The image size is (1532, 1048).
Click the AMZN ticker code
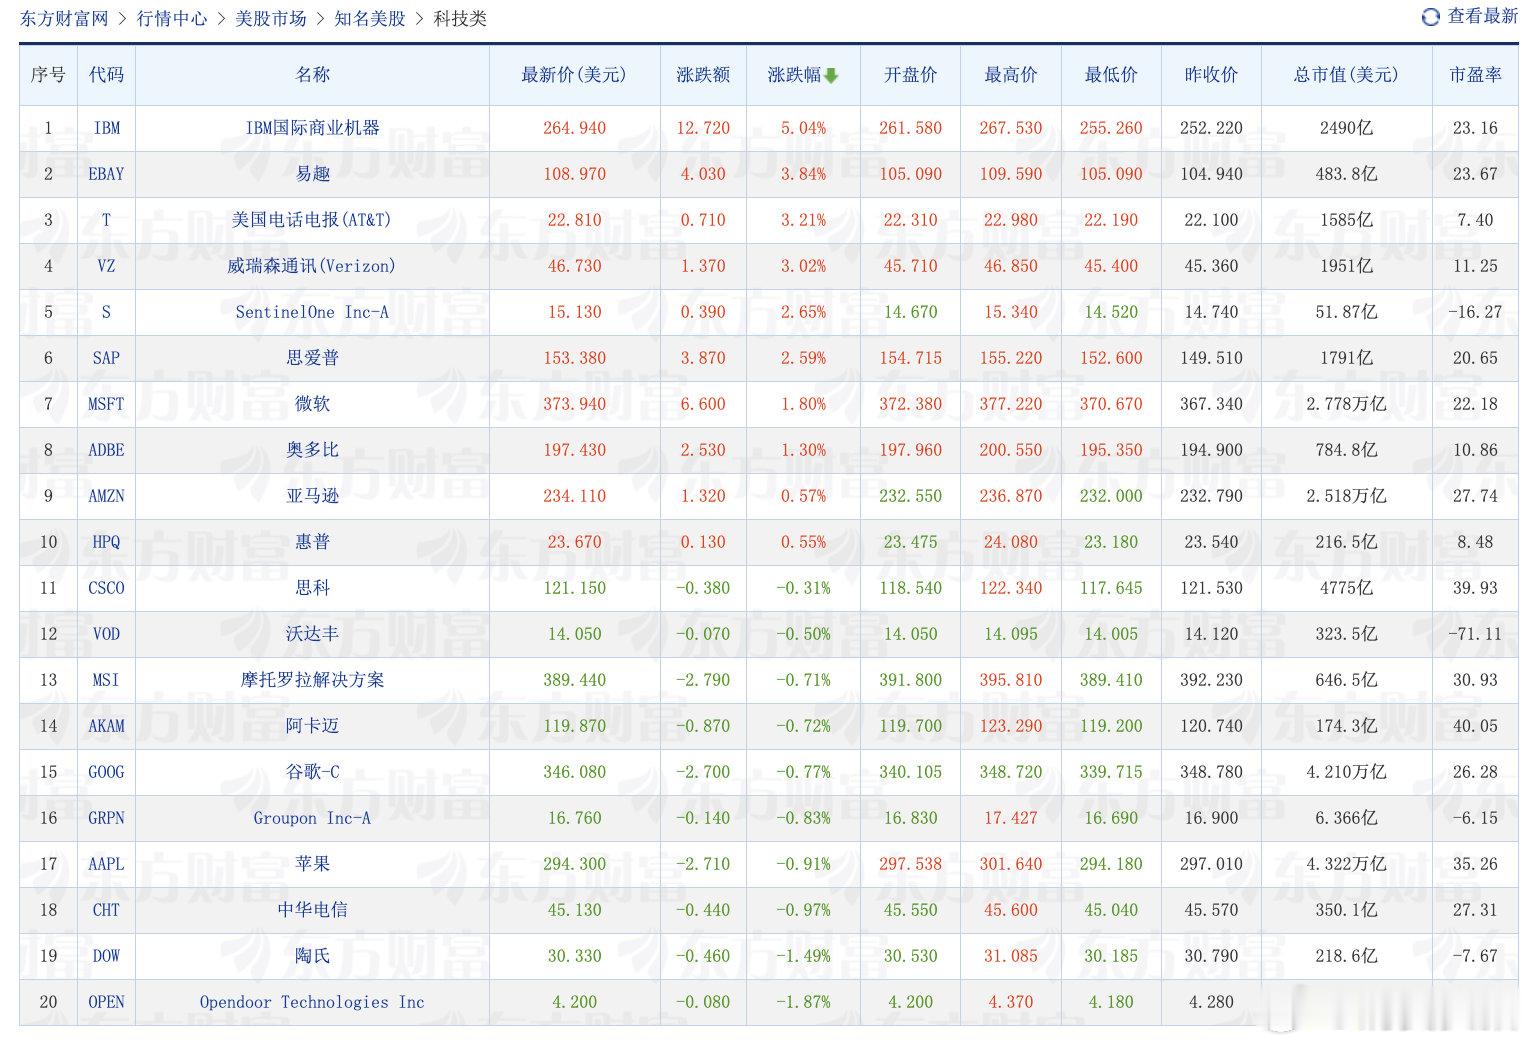106,496
